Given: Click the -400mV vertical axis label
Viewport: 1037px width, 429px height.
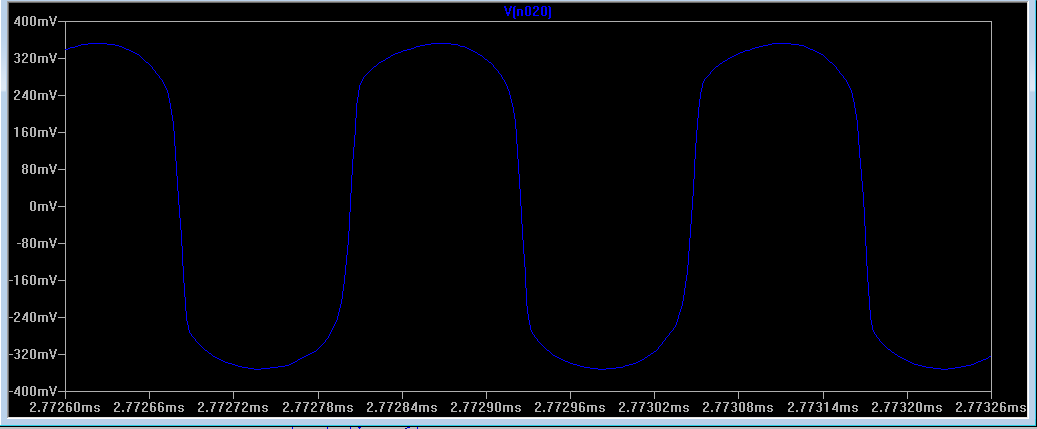Looking at the screenshot, I should (32, 391).
